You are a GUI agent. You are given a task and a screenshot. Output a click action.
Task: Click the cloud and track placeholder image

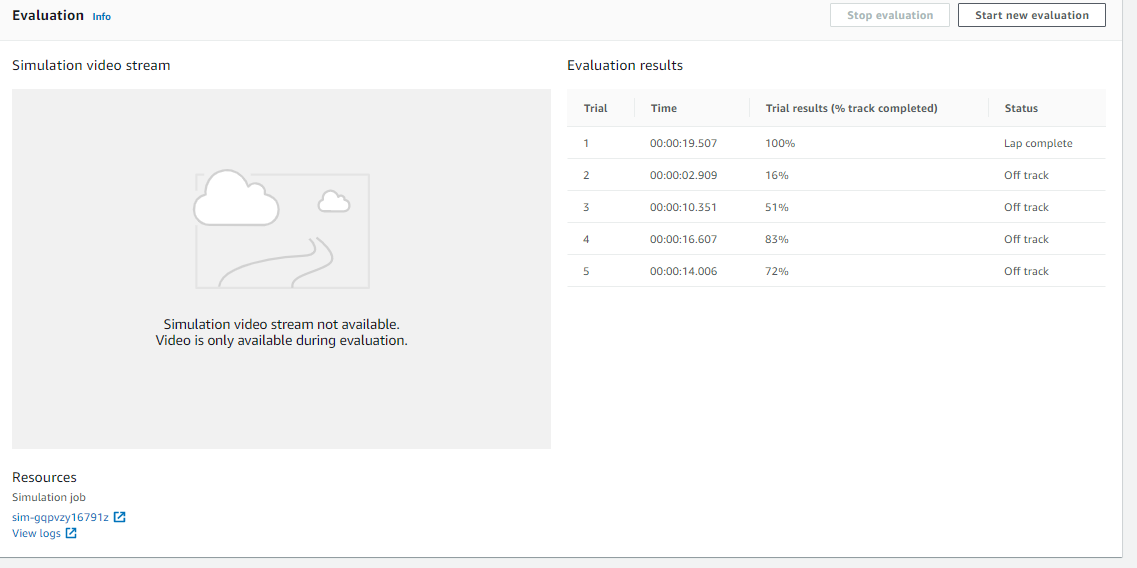282,229
